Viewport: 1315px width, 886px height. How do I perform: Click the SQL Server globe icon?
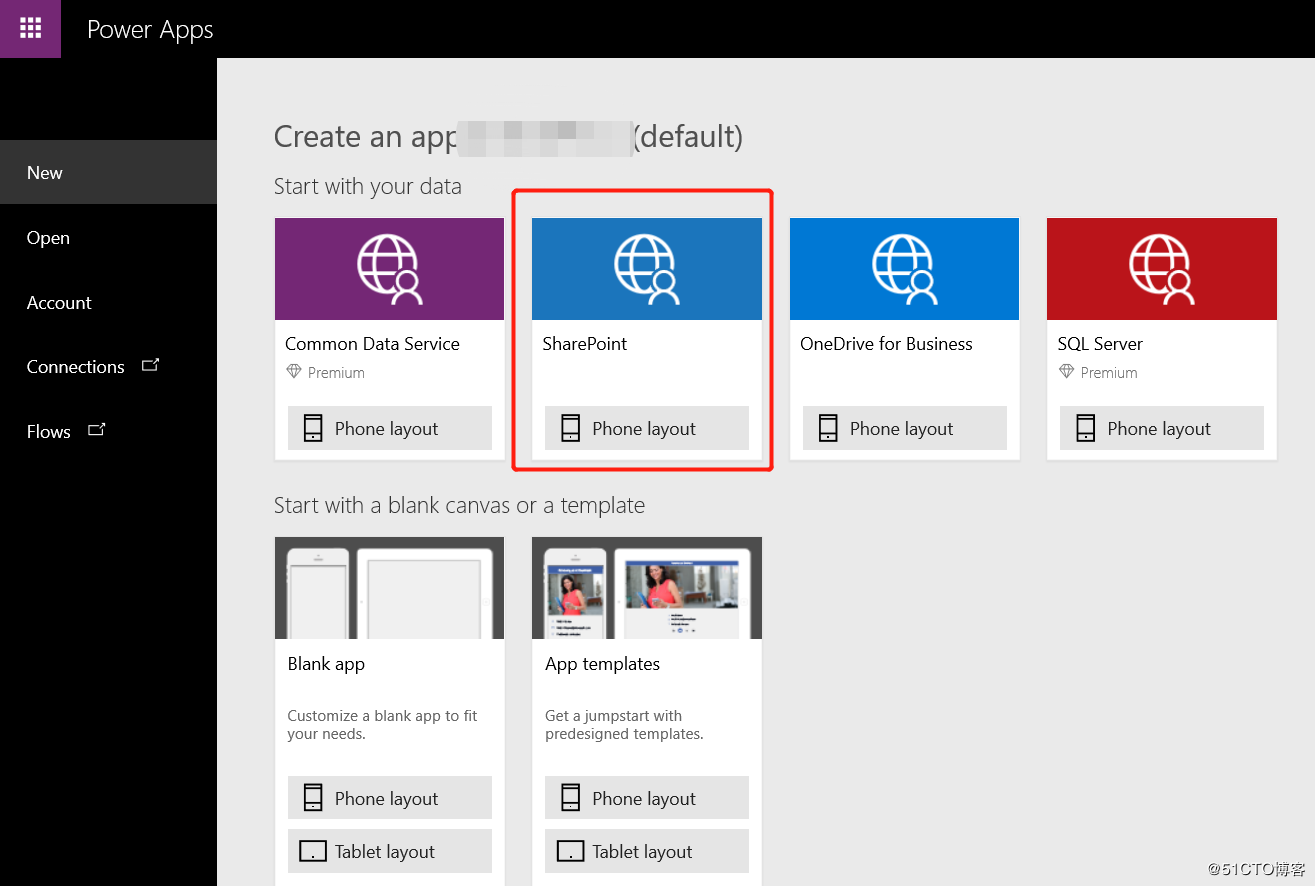[x=1162, y=269]
